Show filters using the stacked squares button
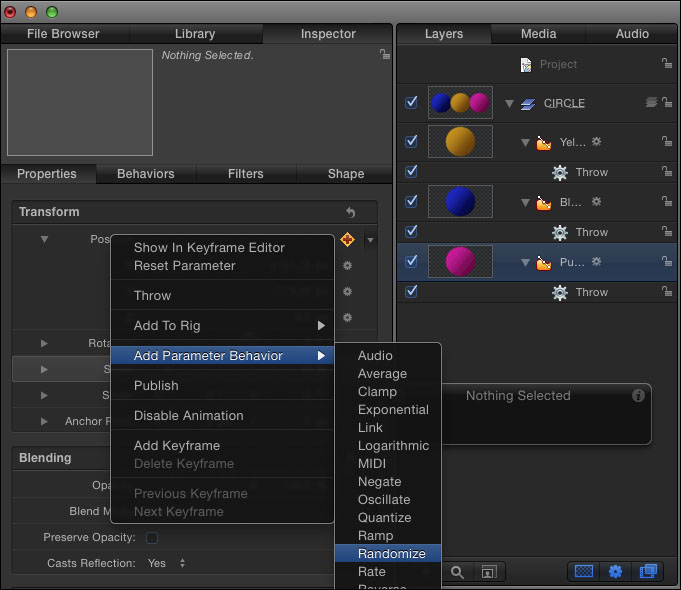681x590 pixels. pyautogui.click(x=647, y=572)
